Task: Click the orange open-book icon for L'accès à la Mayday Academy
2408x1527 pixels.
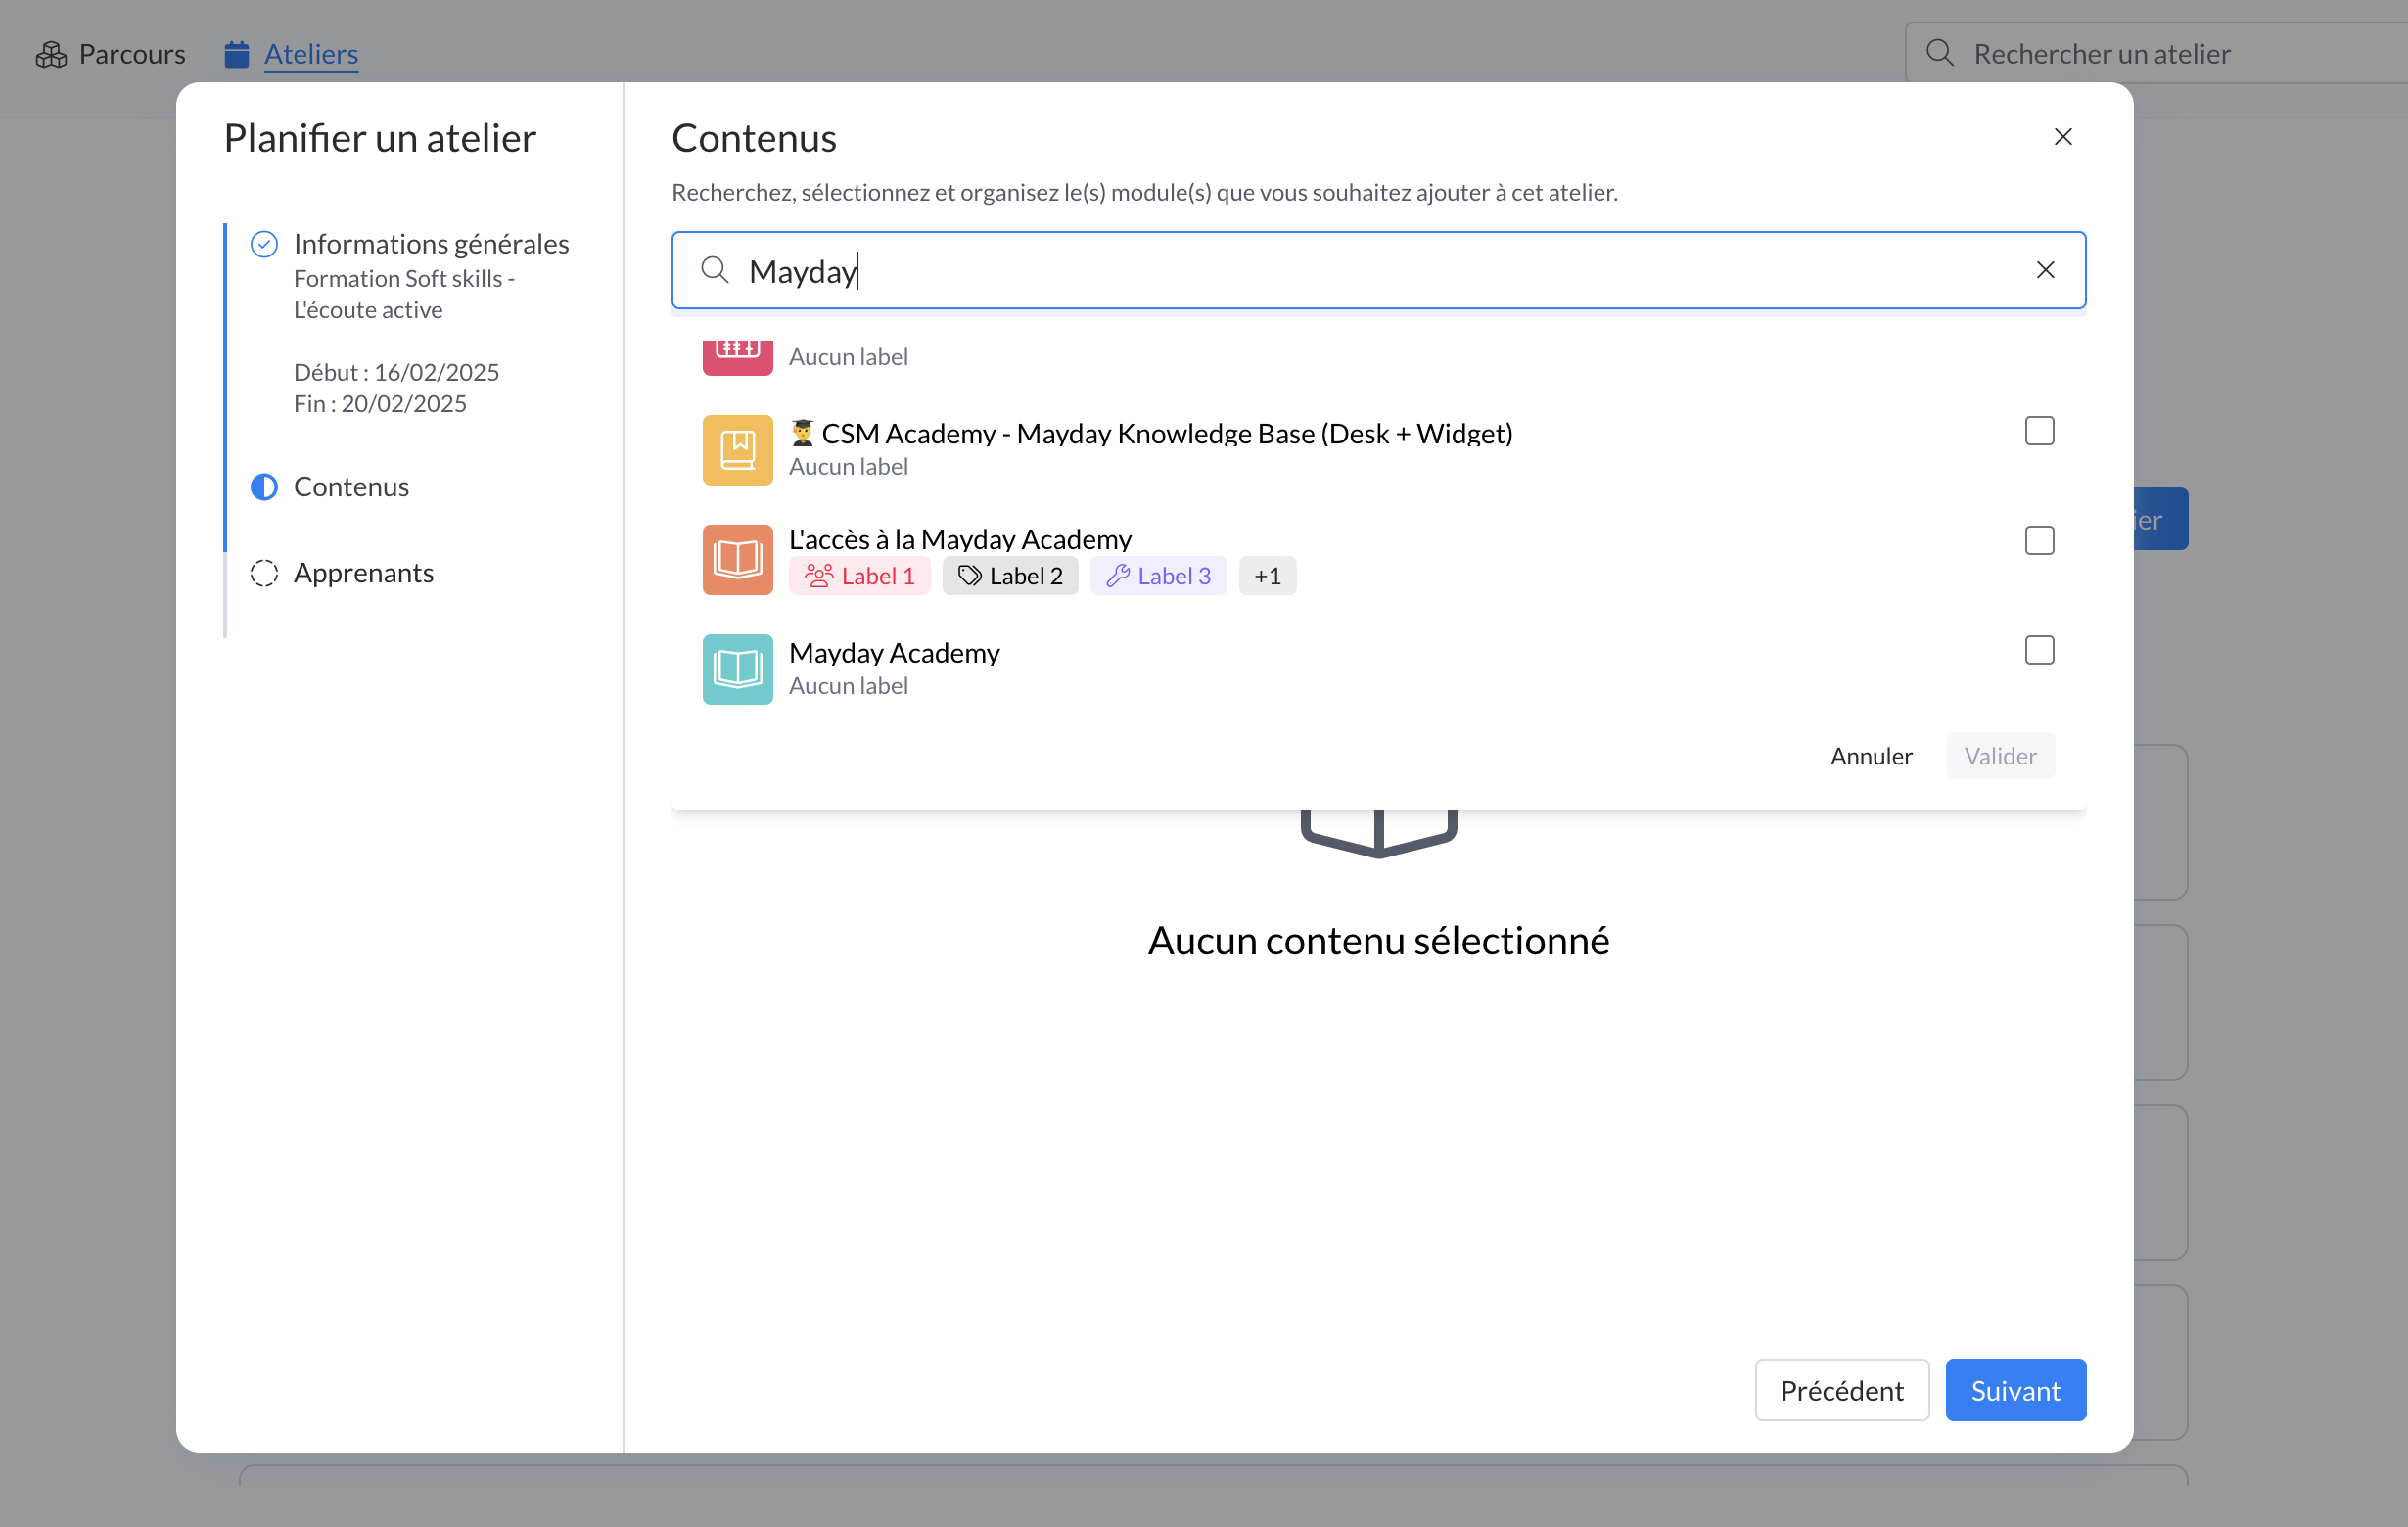Action: tap(737, 559)
